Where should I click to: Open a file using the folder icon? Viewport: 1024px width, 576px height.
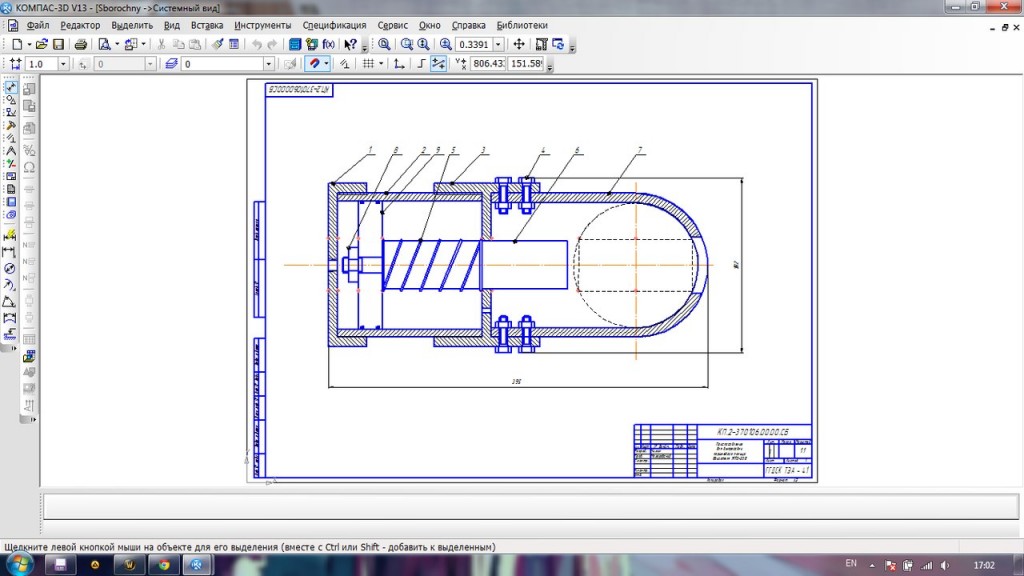(41, 44)
